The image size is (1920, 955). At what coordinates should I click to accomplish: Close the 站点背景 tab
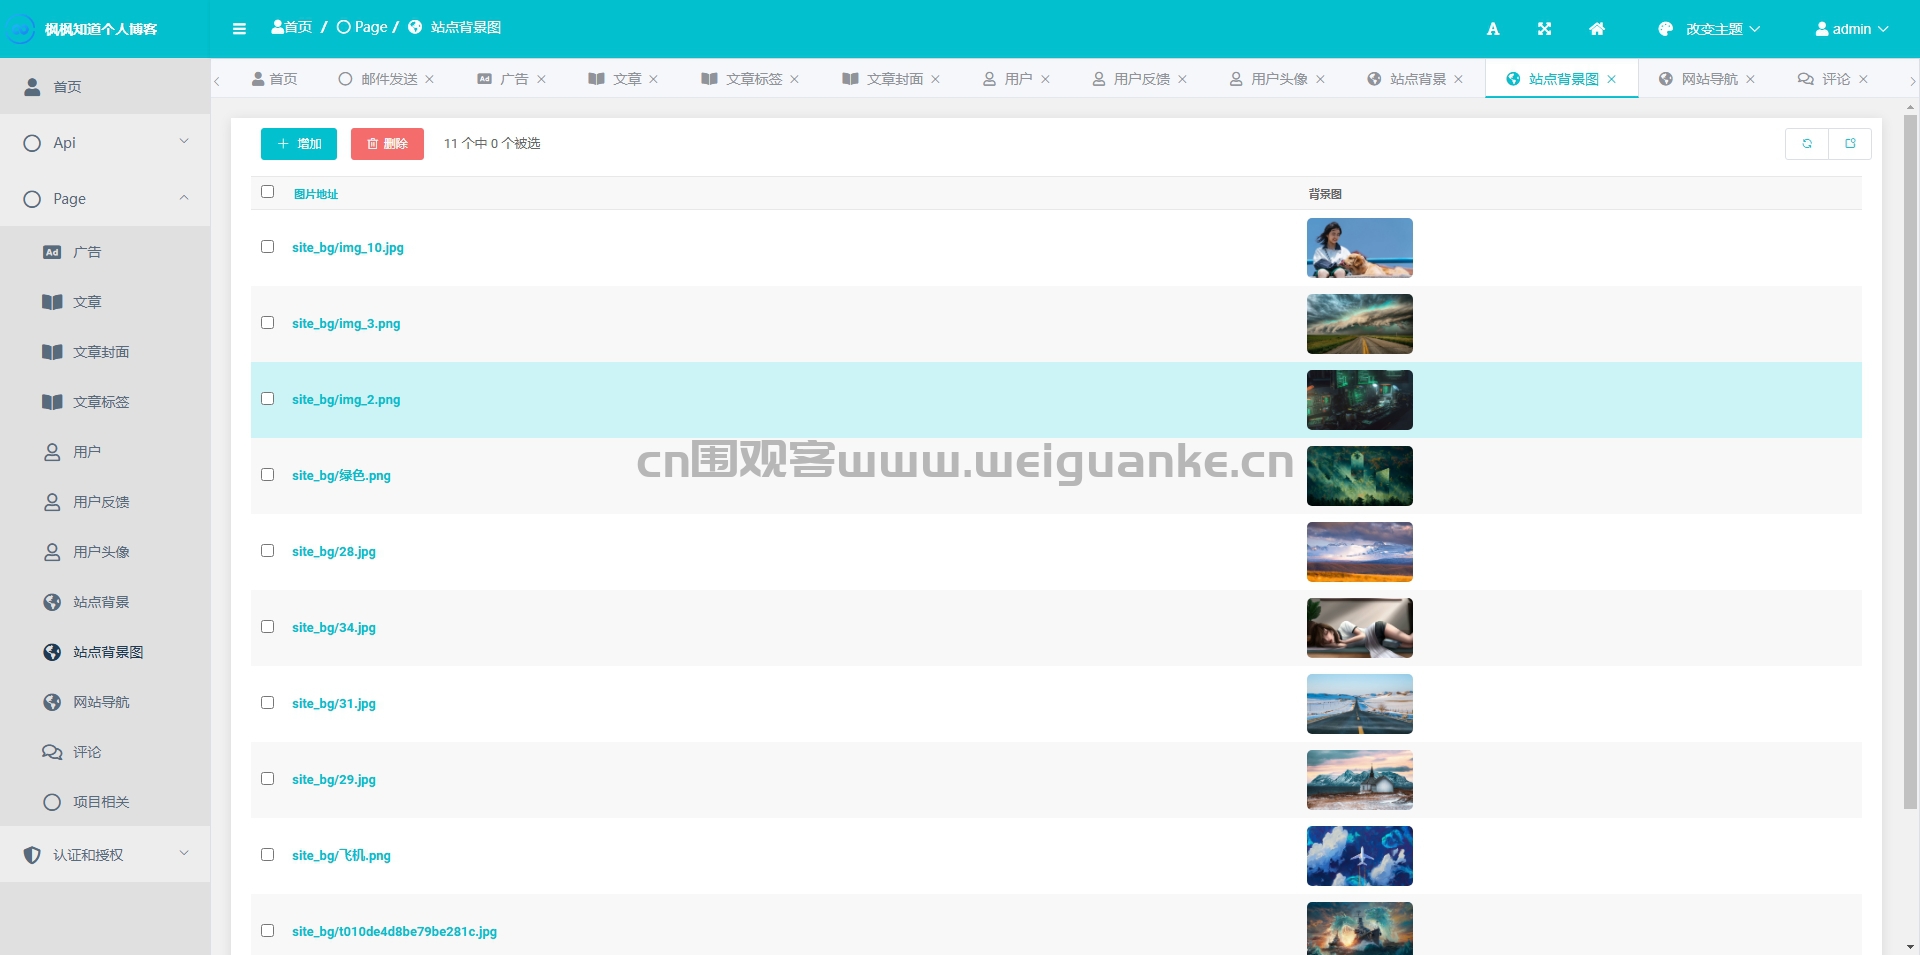pyautogui.click(x=1459, y=79)
